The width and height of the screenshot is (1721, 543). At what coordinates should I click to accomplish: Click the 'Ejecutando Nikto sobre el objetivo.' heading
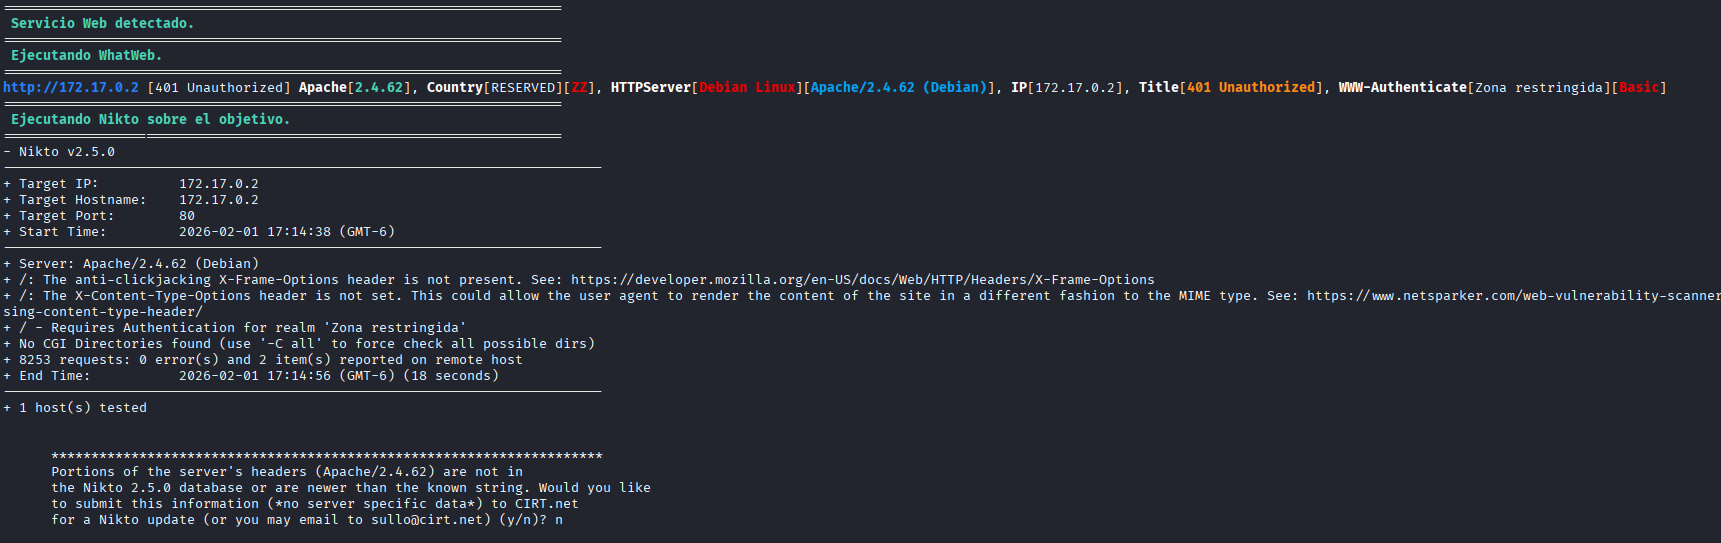point(150,119)
